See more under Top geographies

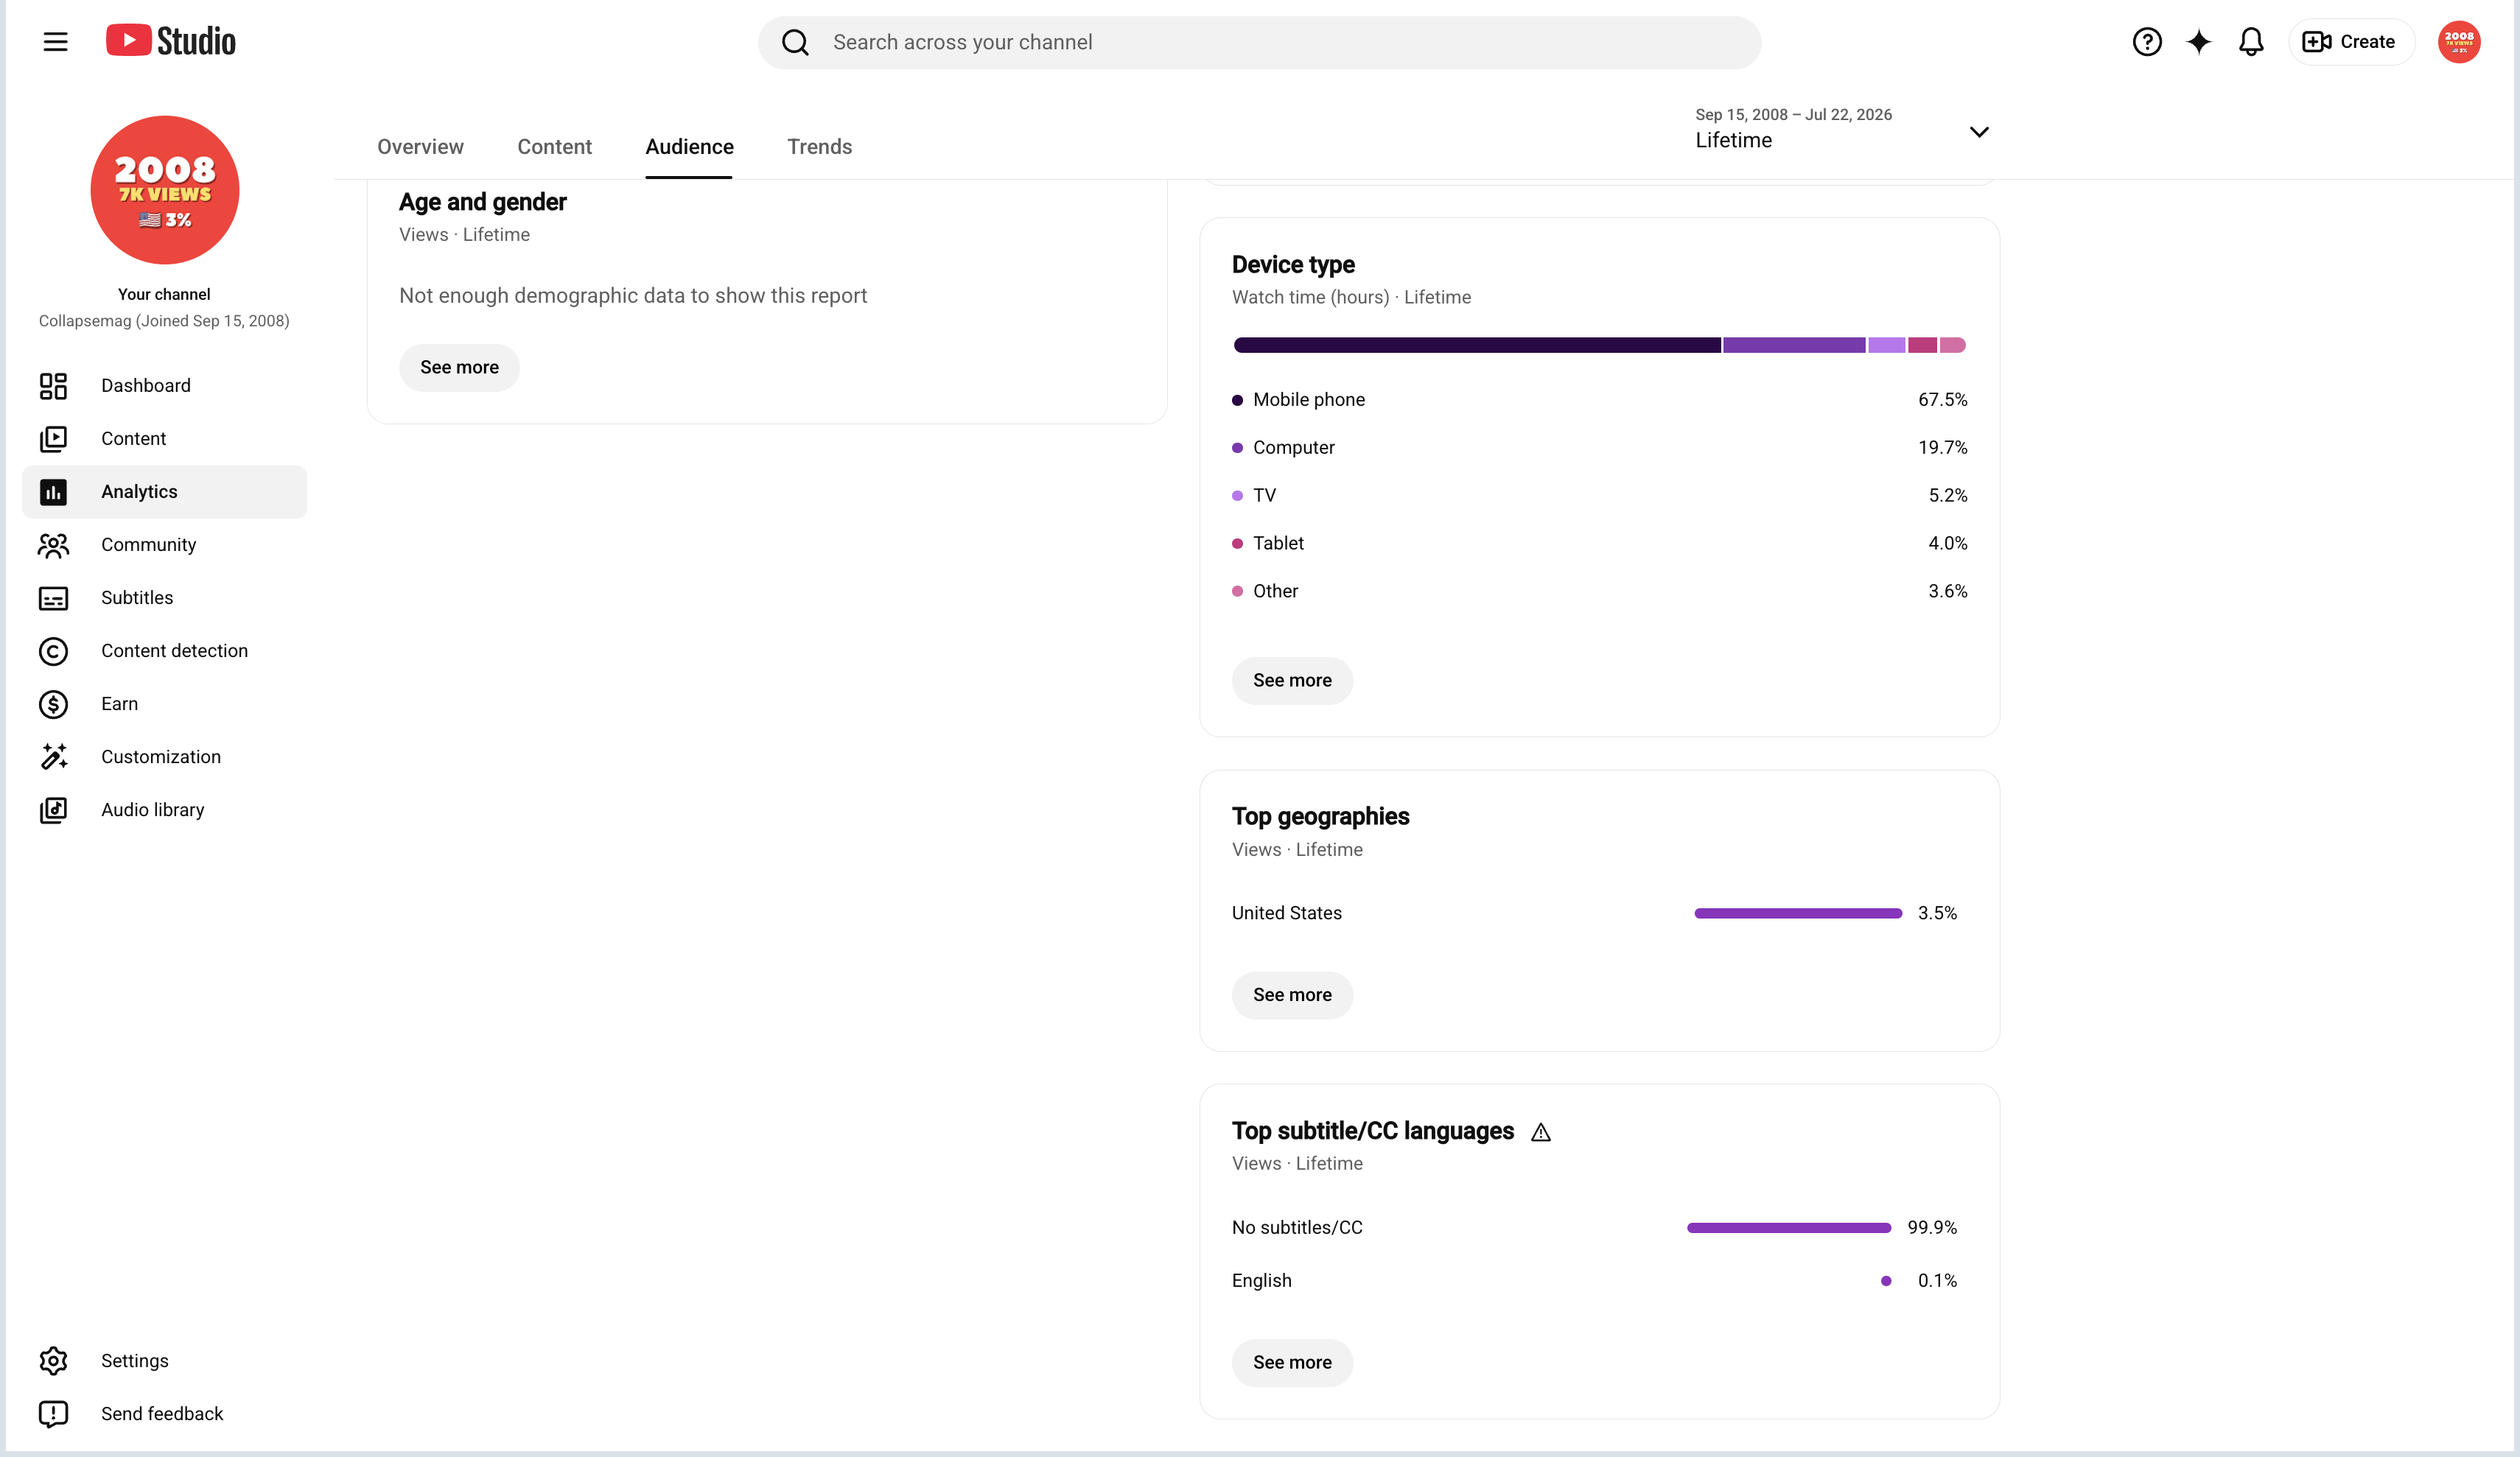pos(1292,995)
